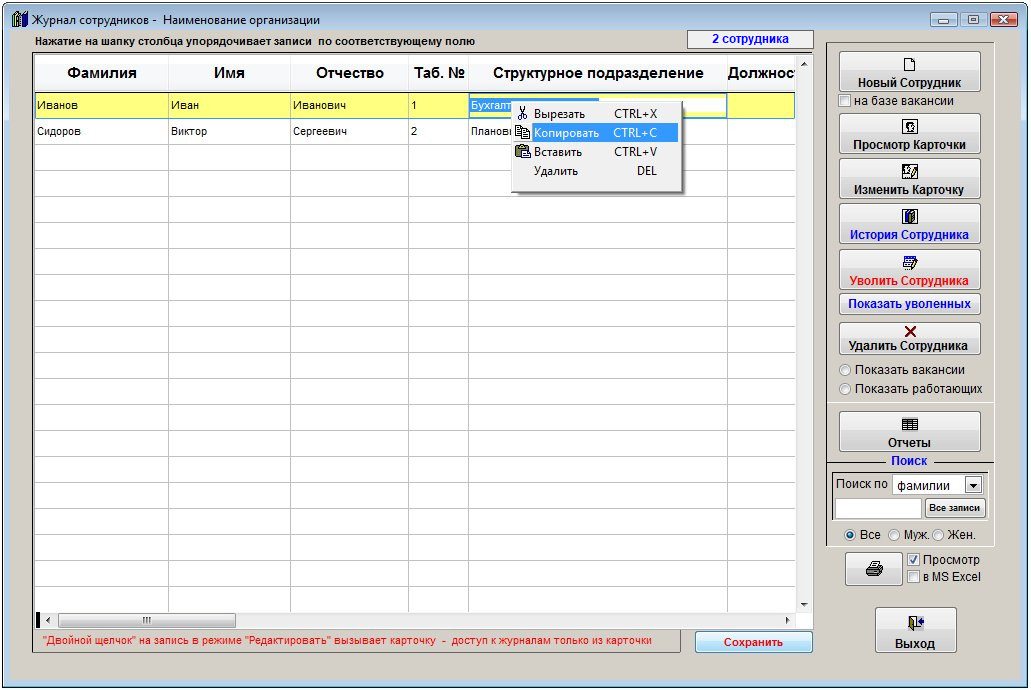
Task: Sort by 'Структурное подразделение' column header
Action: [598, 73]
